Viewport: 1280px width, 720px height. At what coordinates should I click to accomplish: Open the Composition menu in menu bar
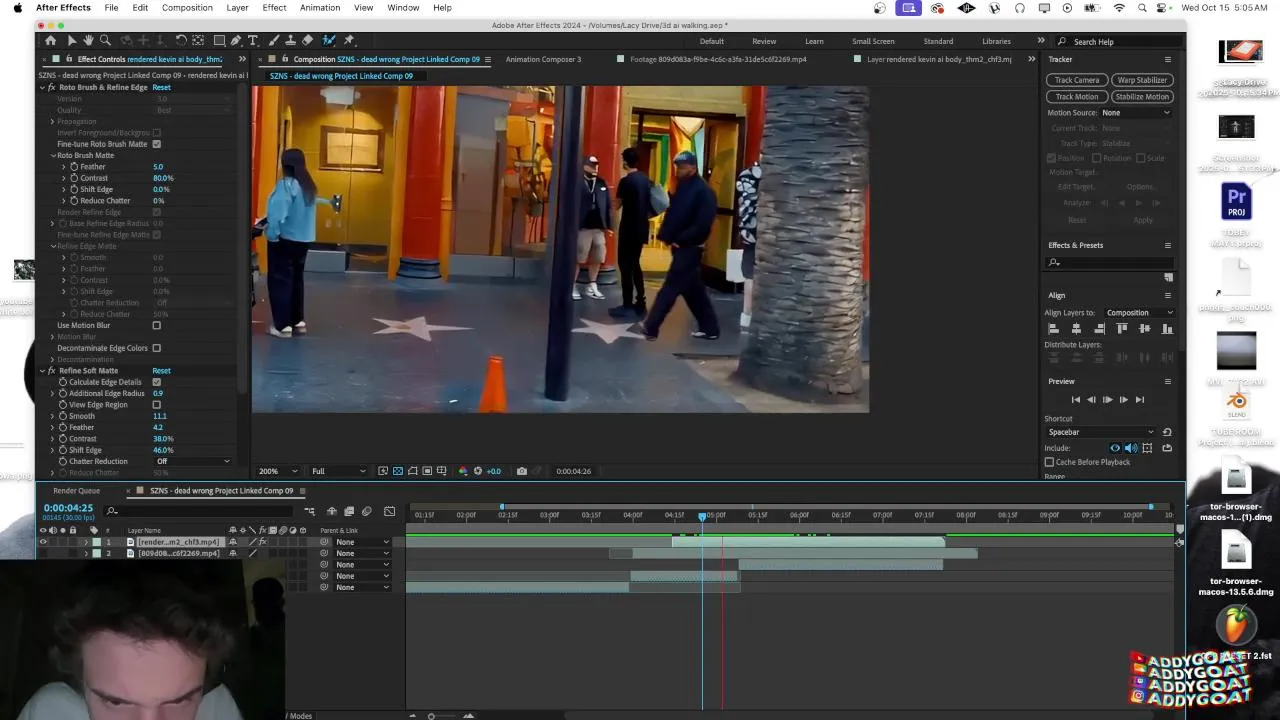(187, 8)
